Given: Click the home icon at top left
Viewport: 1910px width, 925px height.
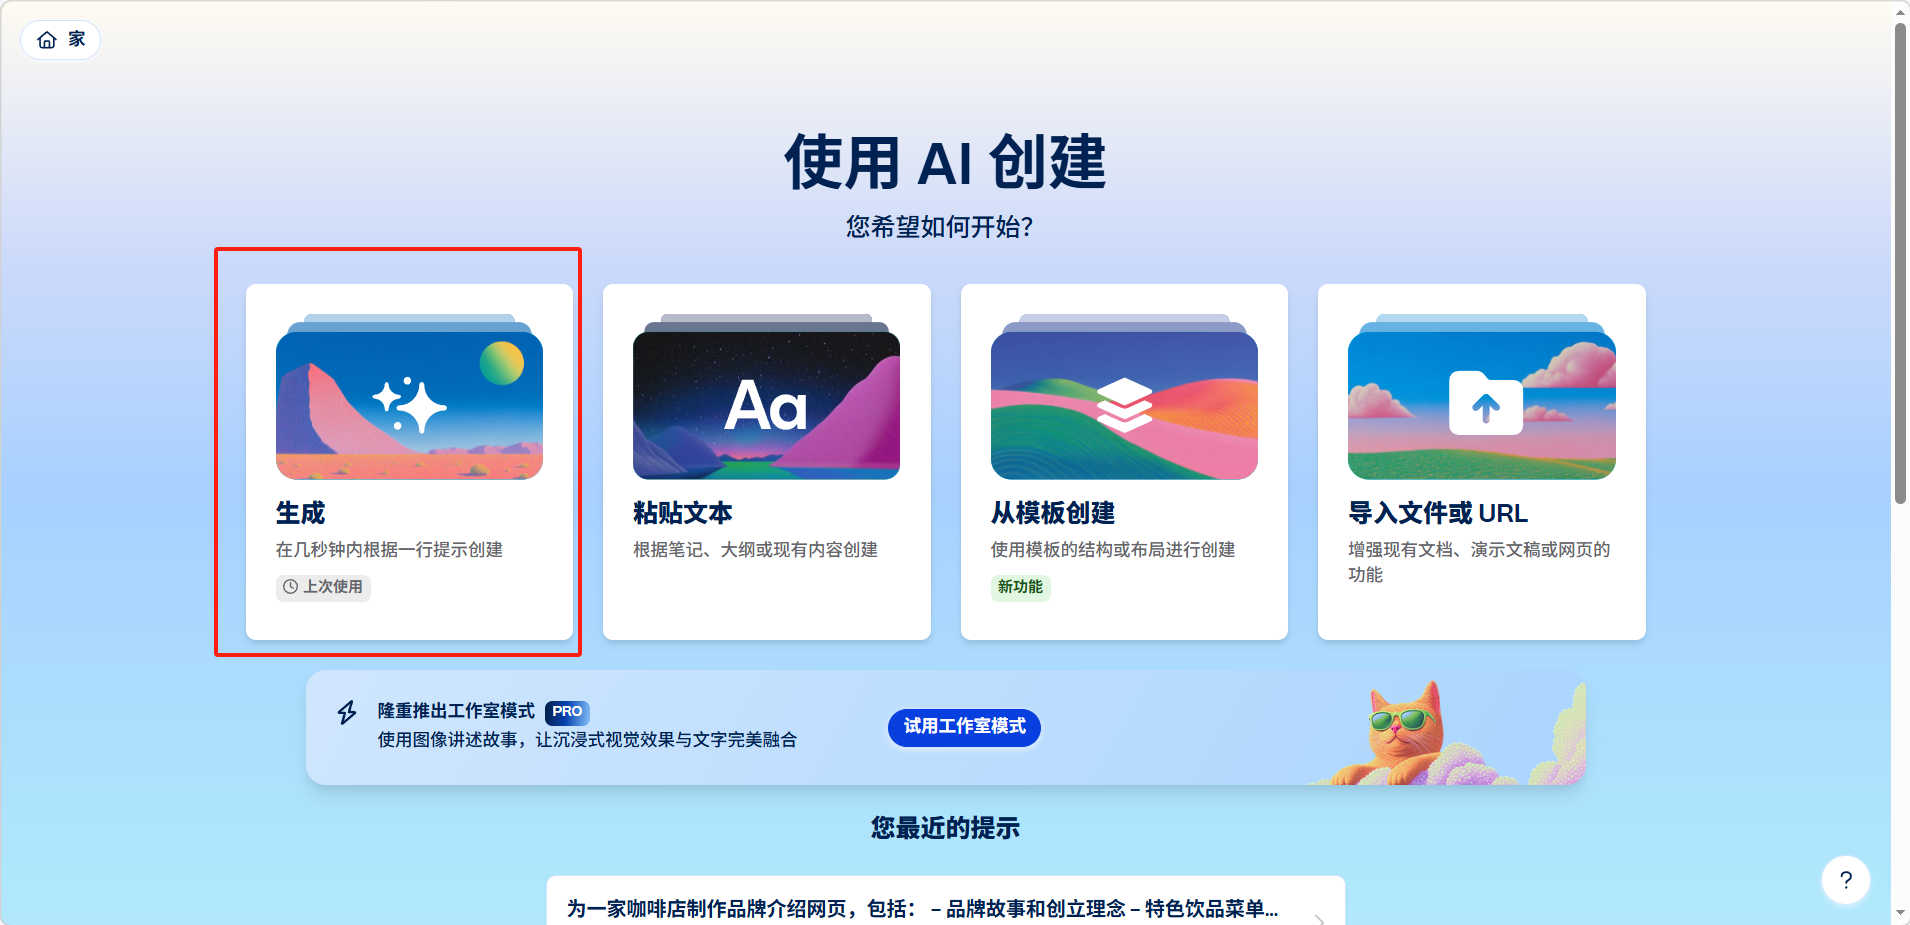Looking at the screenshot, I should tap(47, 40).
